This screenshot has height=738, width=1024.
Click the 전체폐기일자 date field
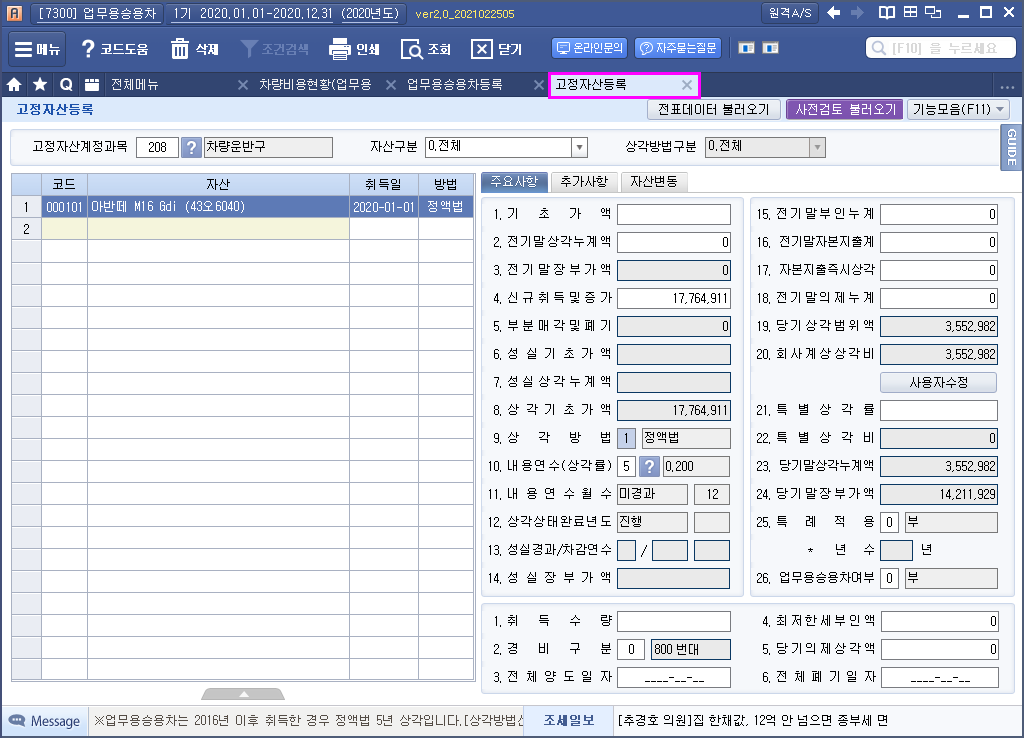click(x=940, y=678)
